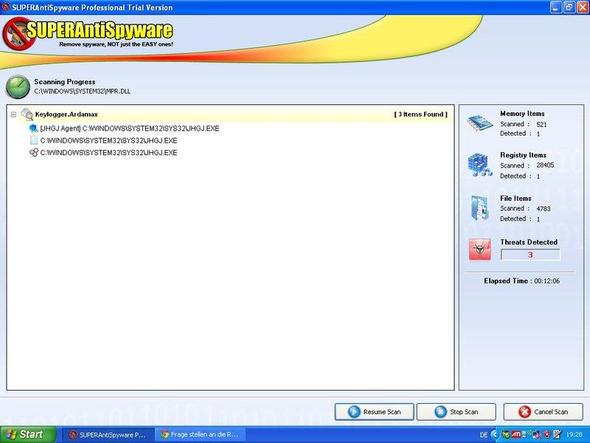Click the registry icon on the third SYS32JHGJ.EXE row
The height and width of the screenshot is (443, 590).
pos(34,152)
